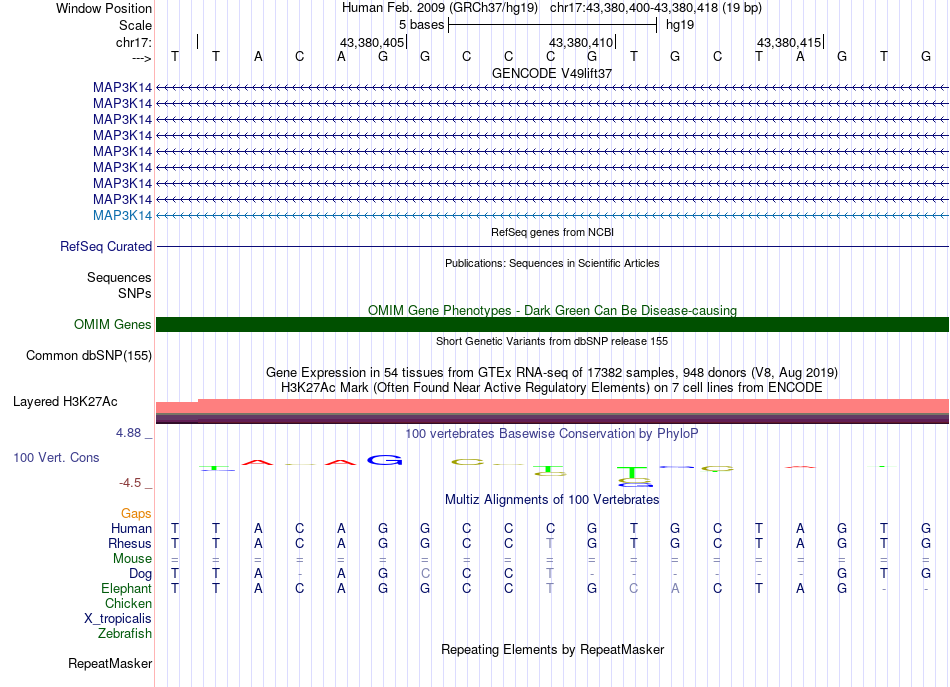Select the Elephant alignment row label
Screen dimensions: 950x687
pyautogui.click(x=127, y=589)
